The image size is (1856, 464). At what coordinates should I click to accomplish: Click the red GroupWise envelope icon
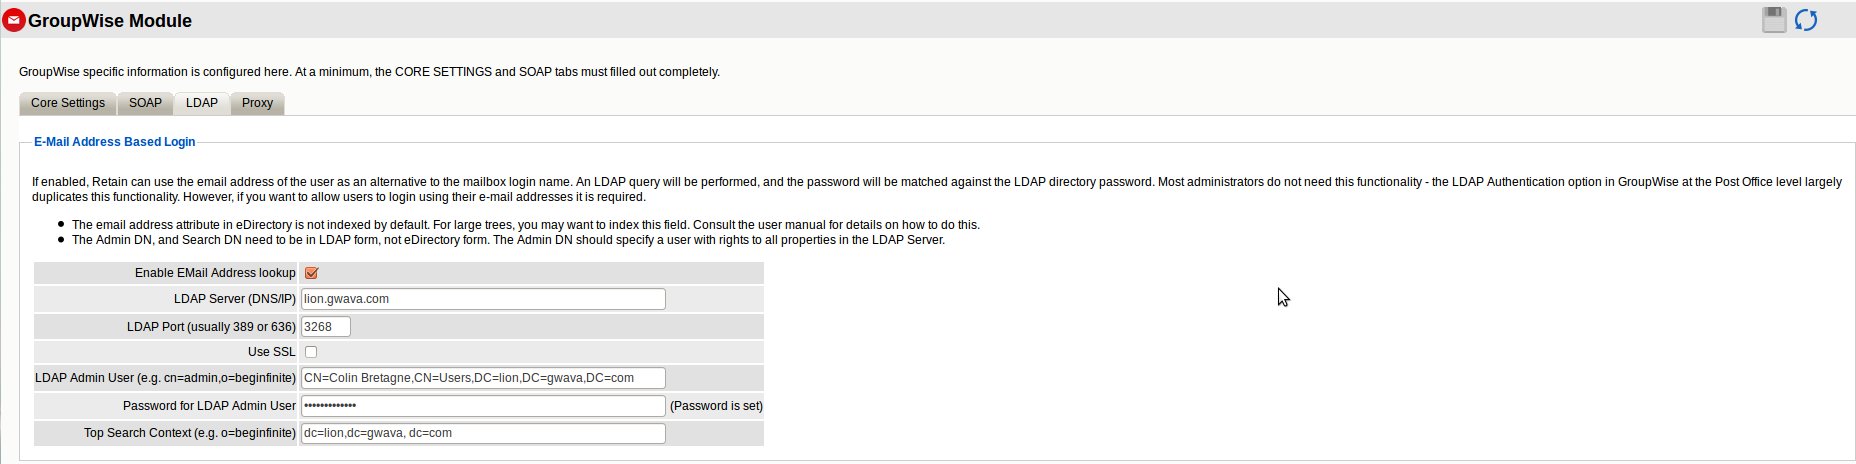point(14,21)
